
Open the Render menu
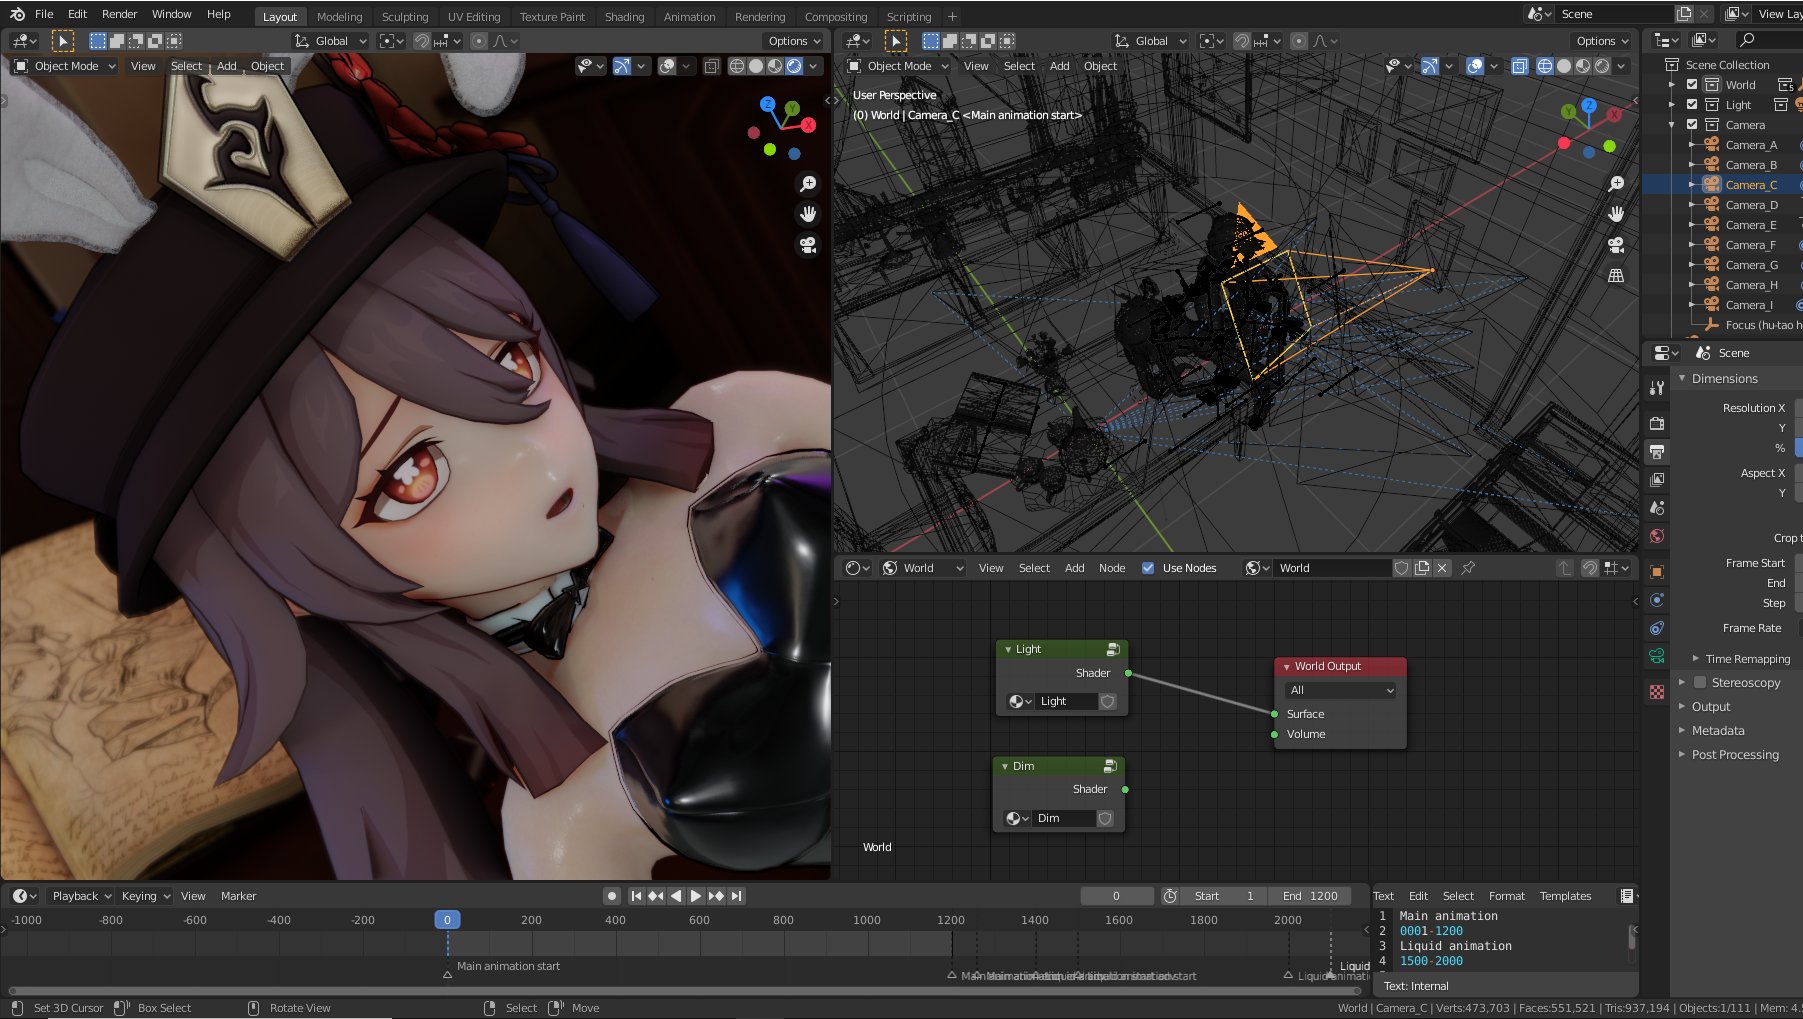point(119,14)
